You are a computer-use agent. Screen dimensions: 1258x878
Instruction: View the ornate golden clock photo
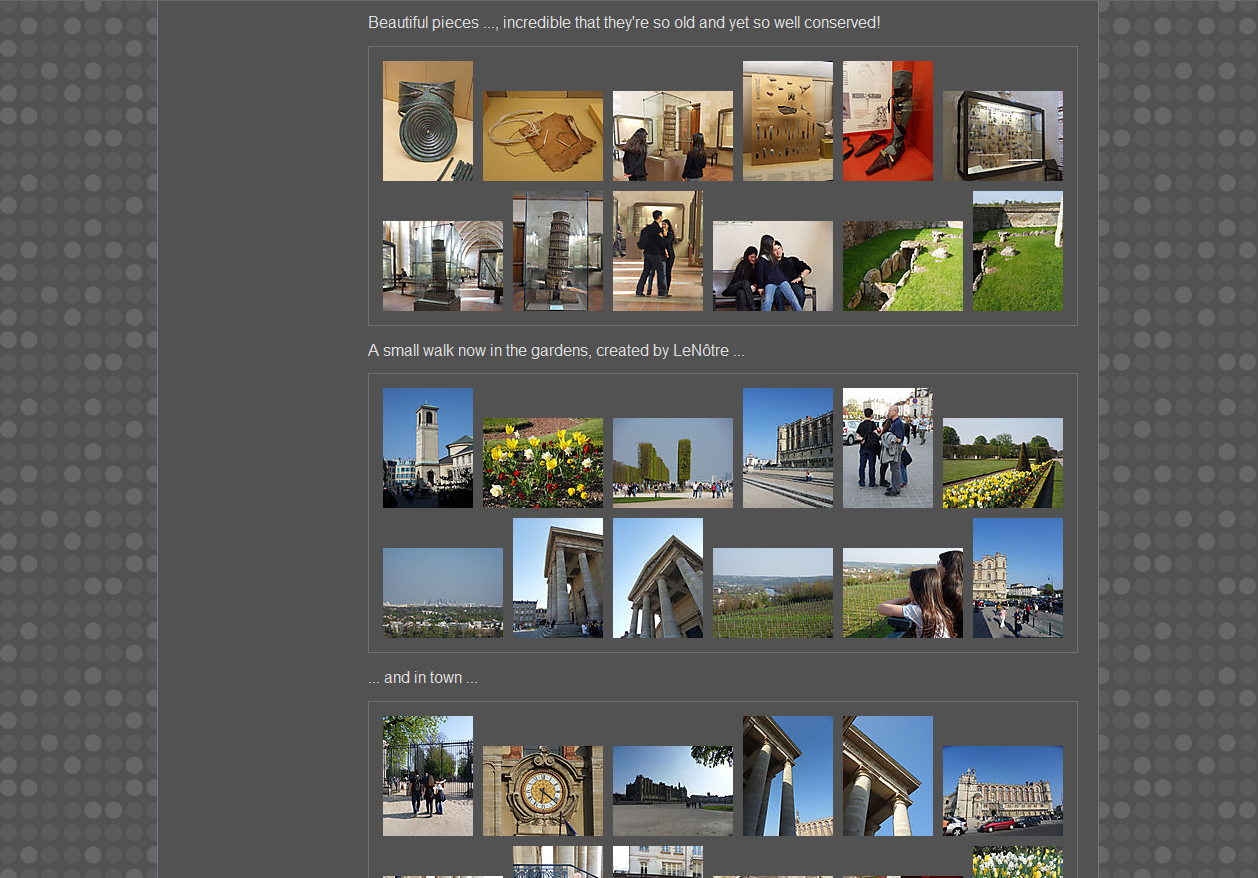(542, 791)
